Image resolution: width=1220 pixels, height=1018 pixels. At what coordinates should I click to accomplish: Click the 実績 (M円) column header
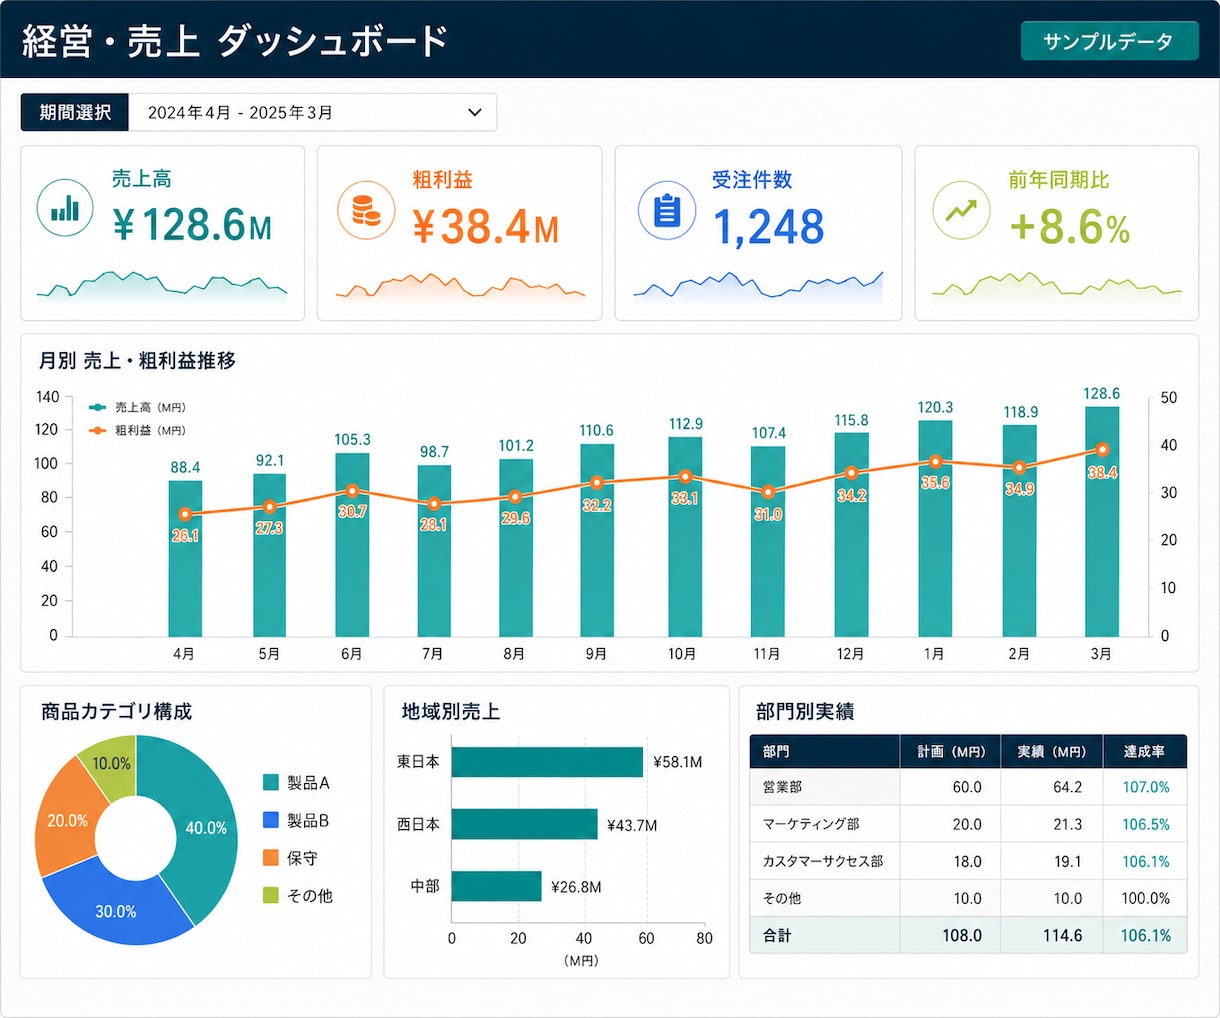coord(1052,751)
